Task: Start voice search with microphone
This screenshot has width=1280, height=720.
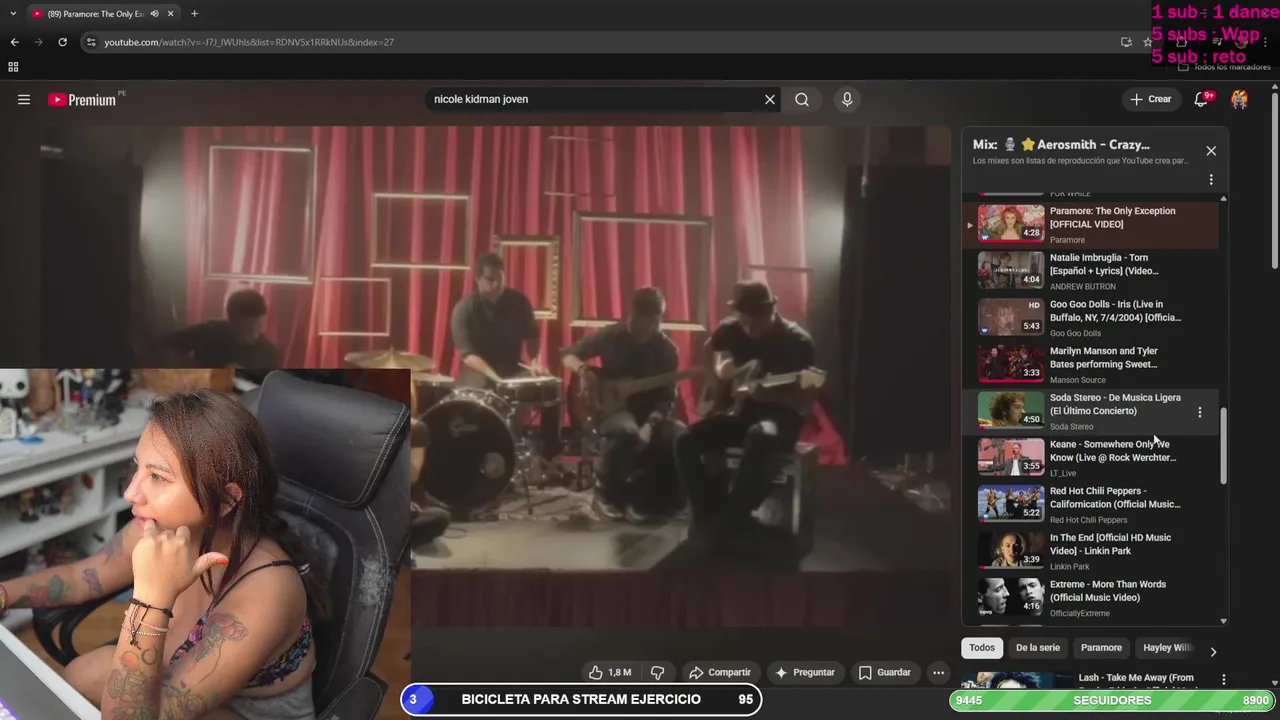Action: (x=847, y=100)
